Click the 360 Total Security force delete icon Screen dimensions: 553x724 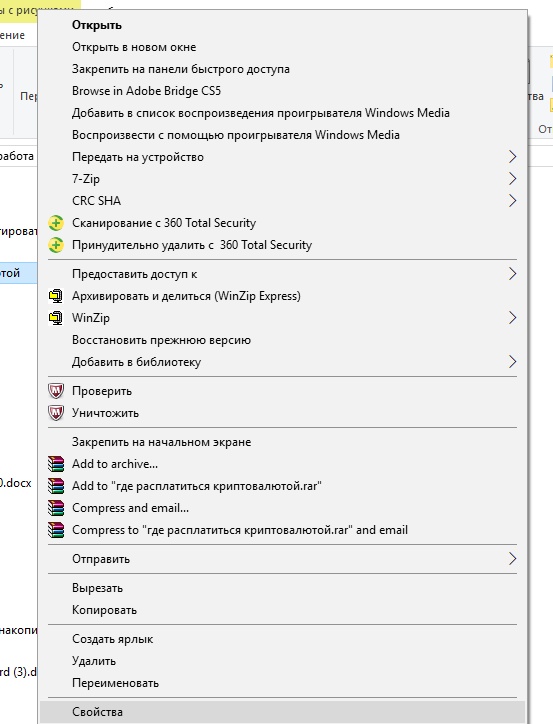[x=56, y=245]
